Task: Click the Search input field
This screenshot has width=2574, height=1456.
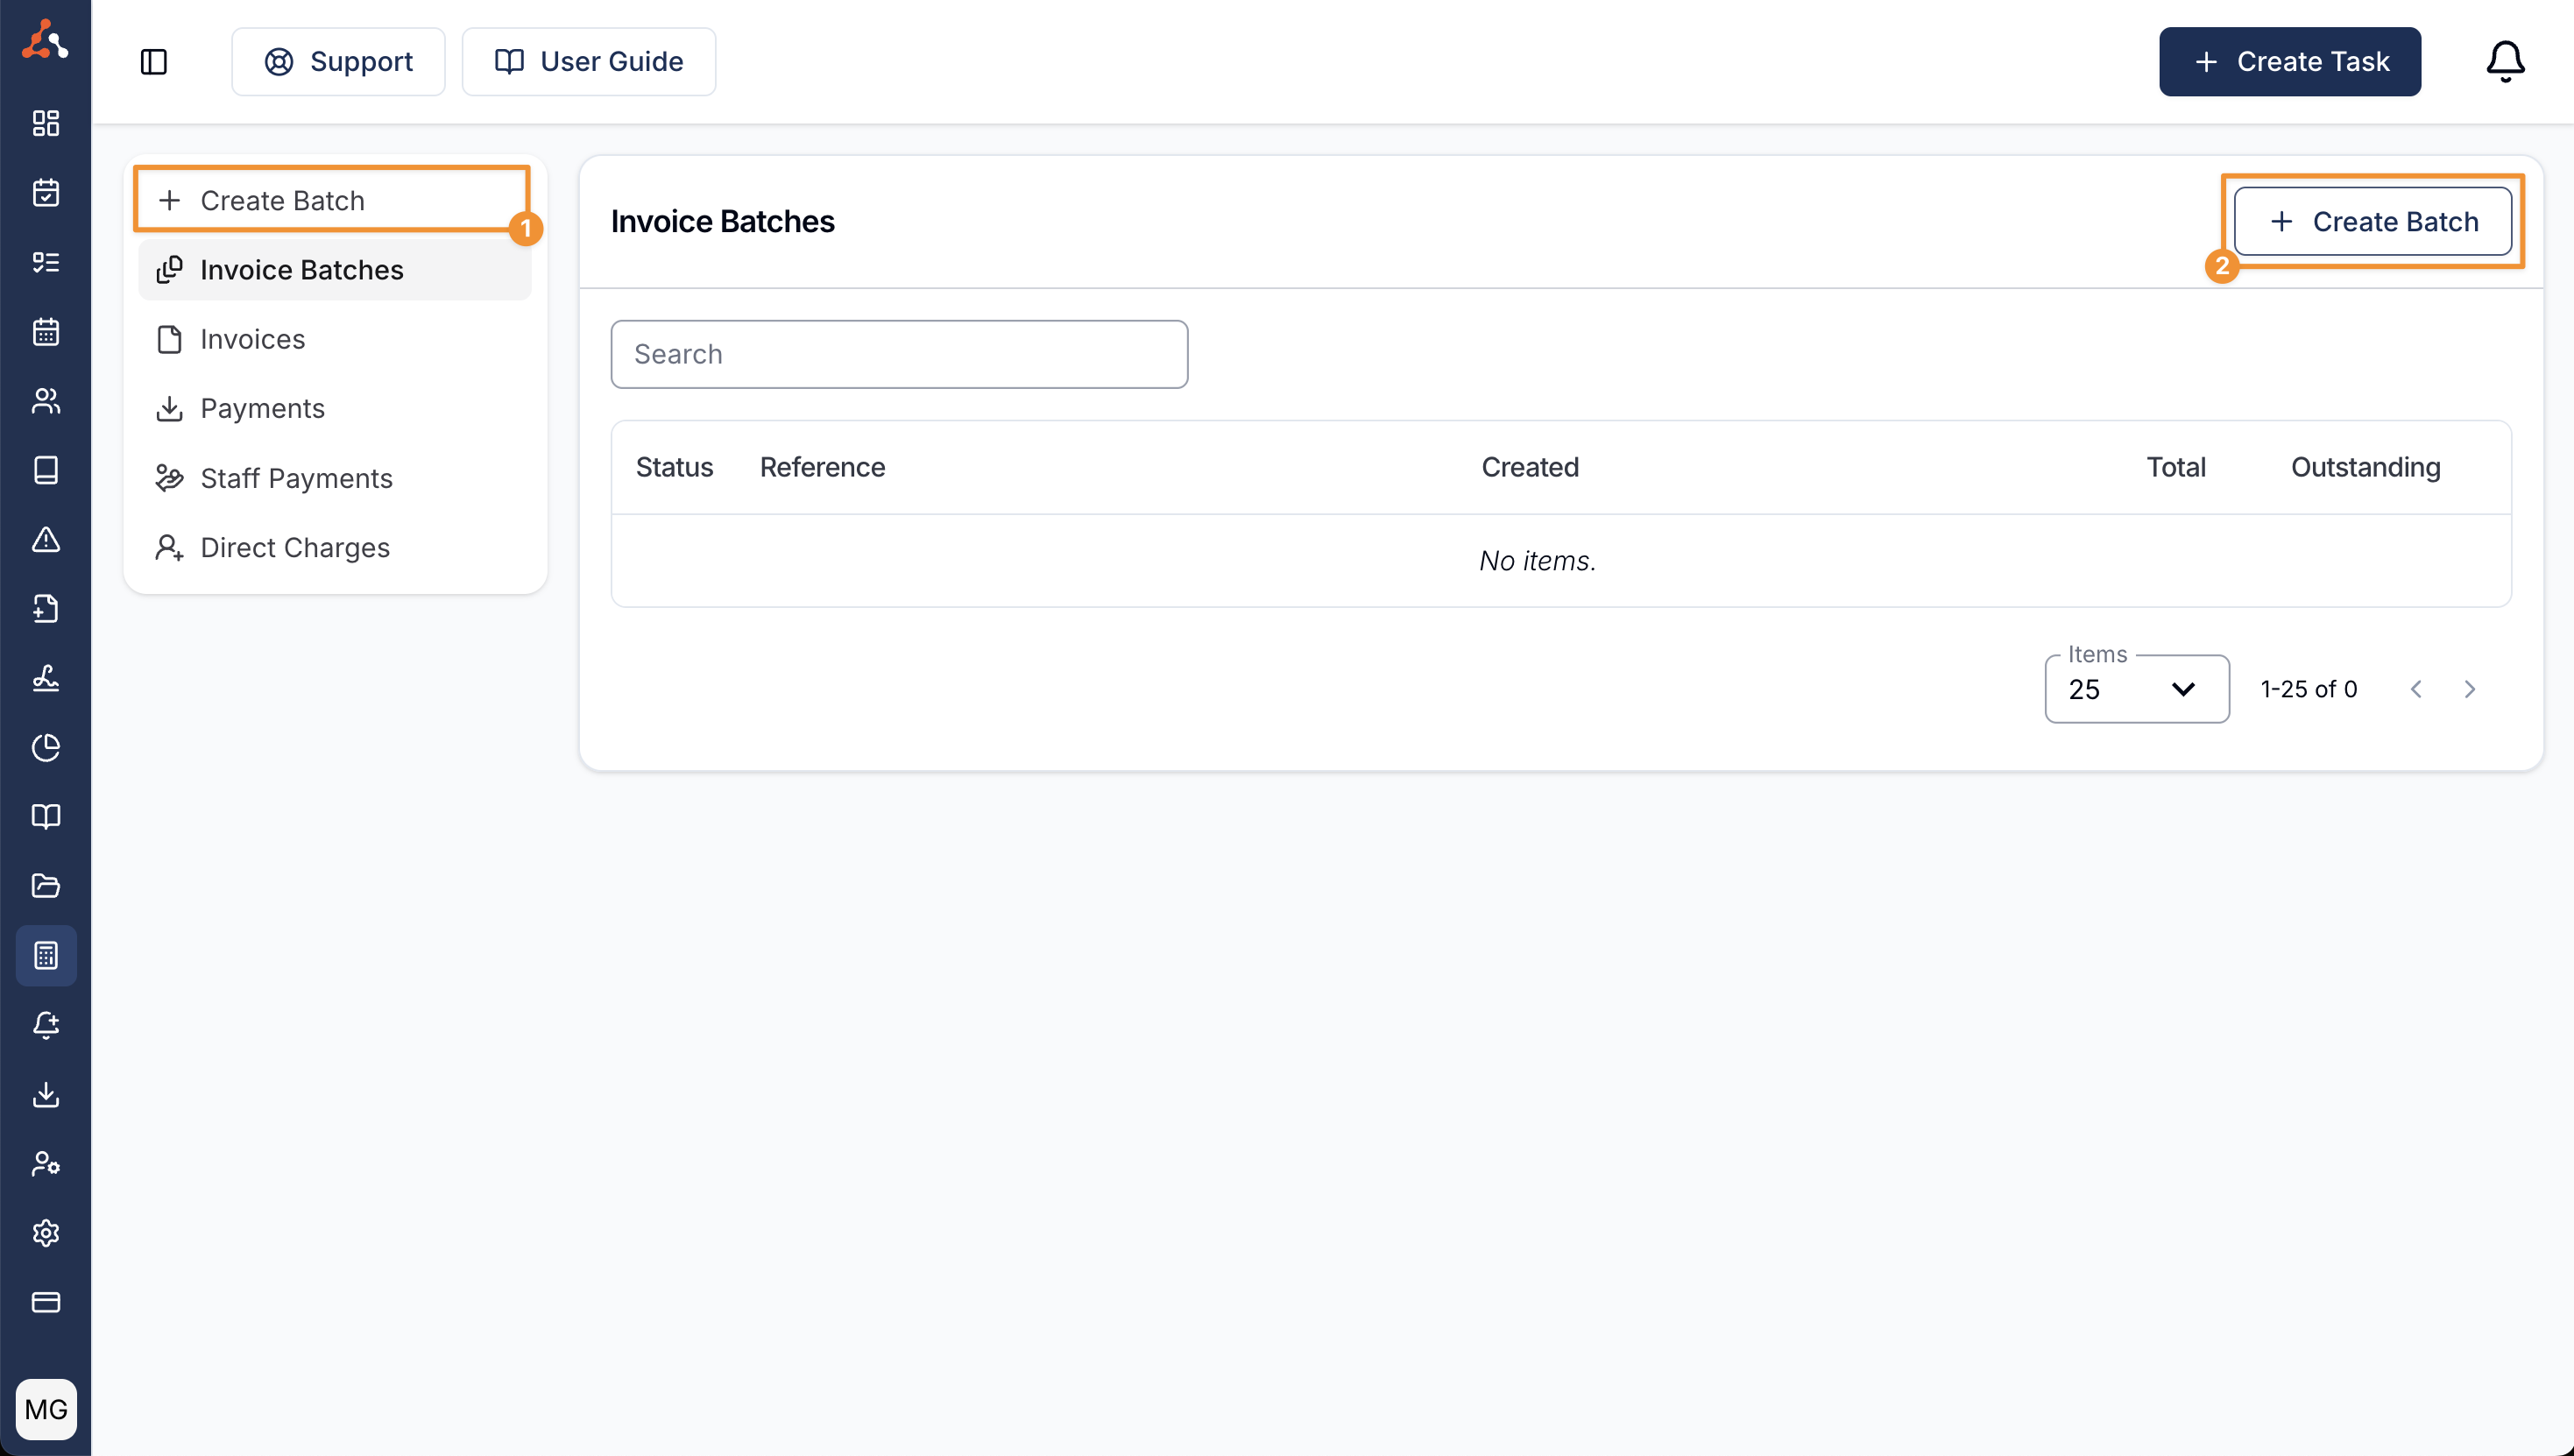Action: 898,354
